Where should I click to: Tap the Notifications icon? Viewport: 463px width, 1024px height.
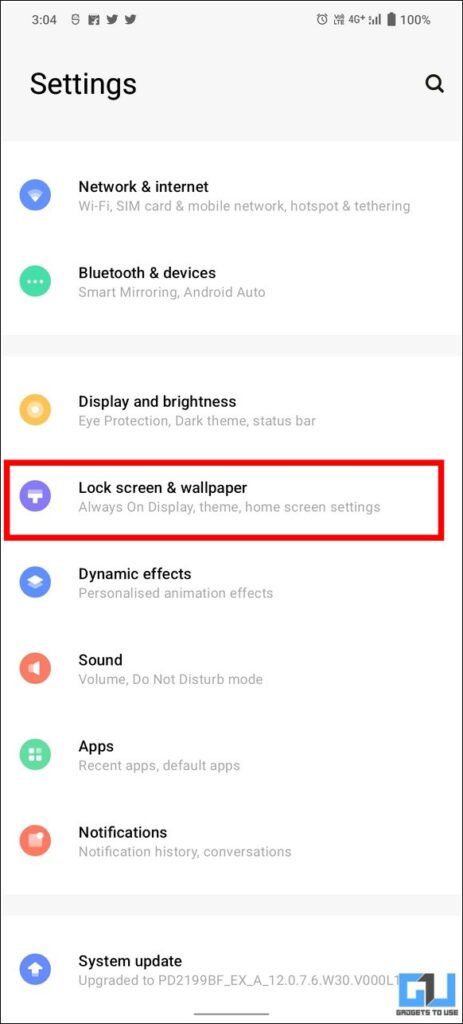click(x=35, y=840)
